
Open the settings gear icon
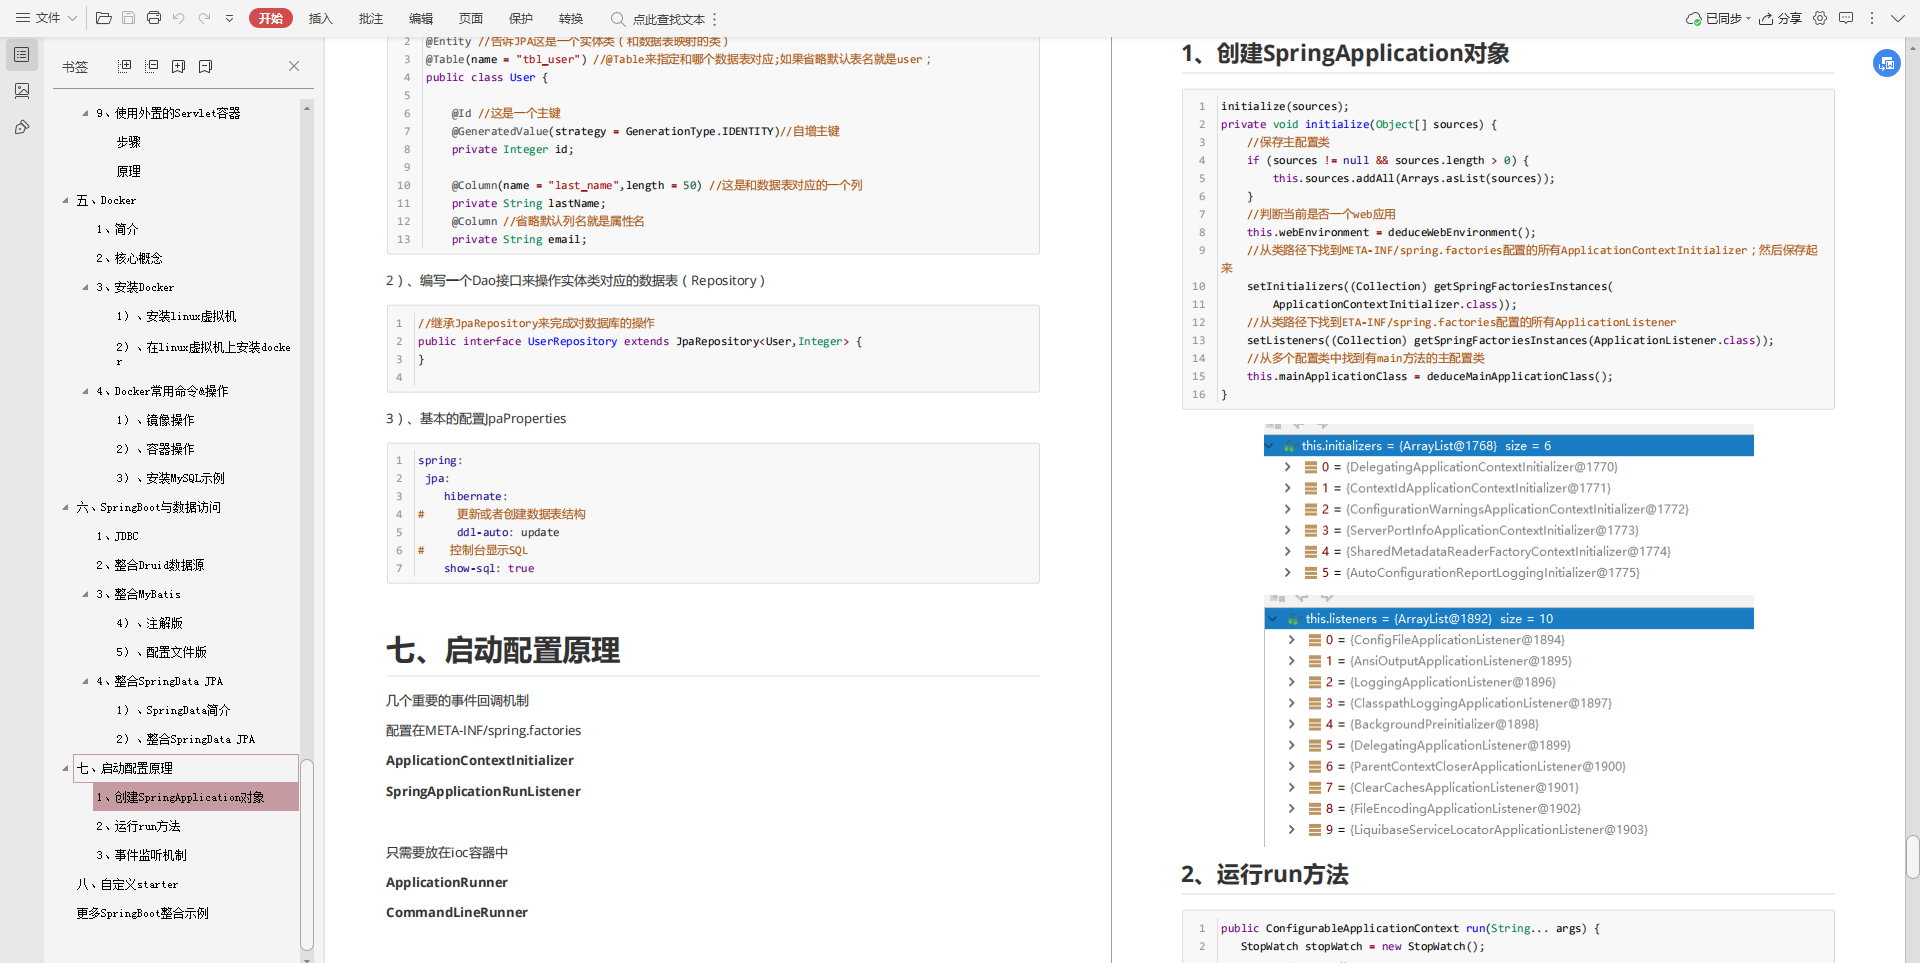click(1820, 18)
